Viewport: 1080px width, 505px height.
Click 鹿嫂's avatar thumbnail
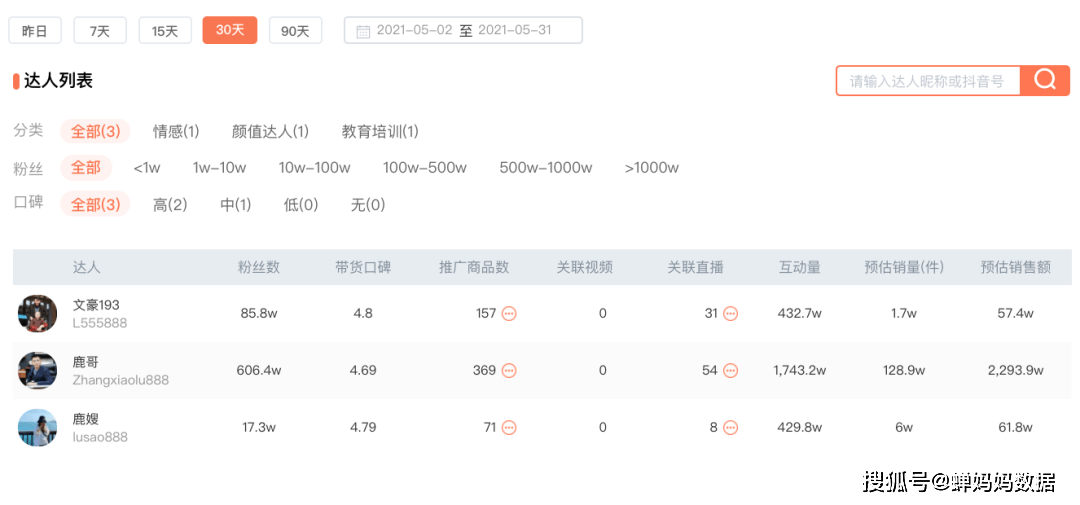click(x=38, y=428)
